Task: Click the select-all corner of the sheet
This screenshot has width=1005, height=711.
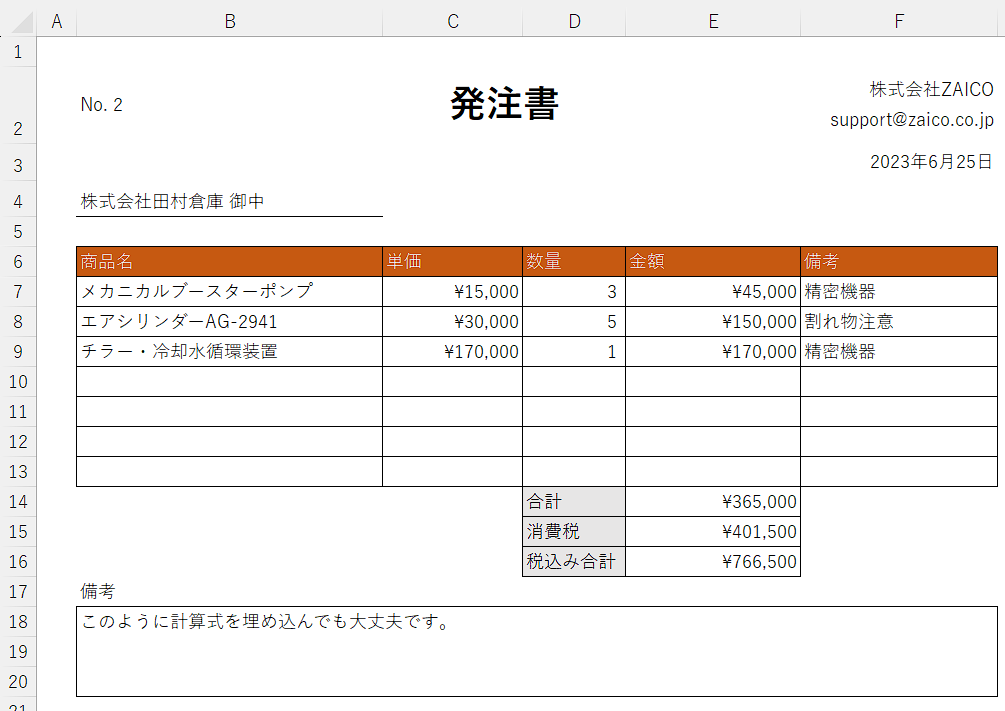Action: [x=18, y=22]
